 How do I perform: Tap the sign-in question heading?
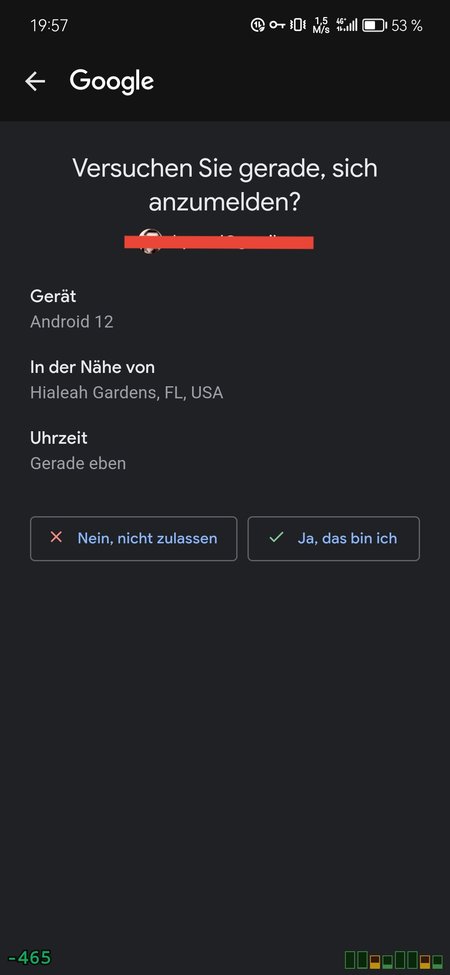(x=225, y=185)
